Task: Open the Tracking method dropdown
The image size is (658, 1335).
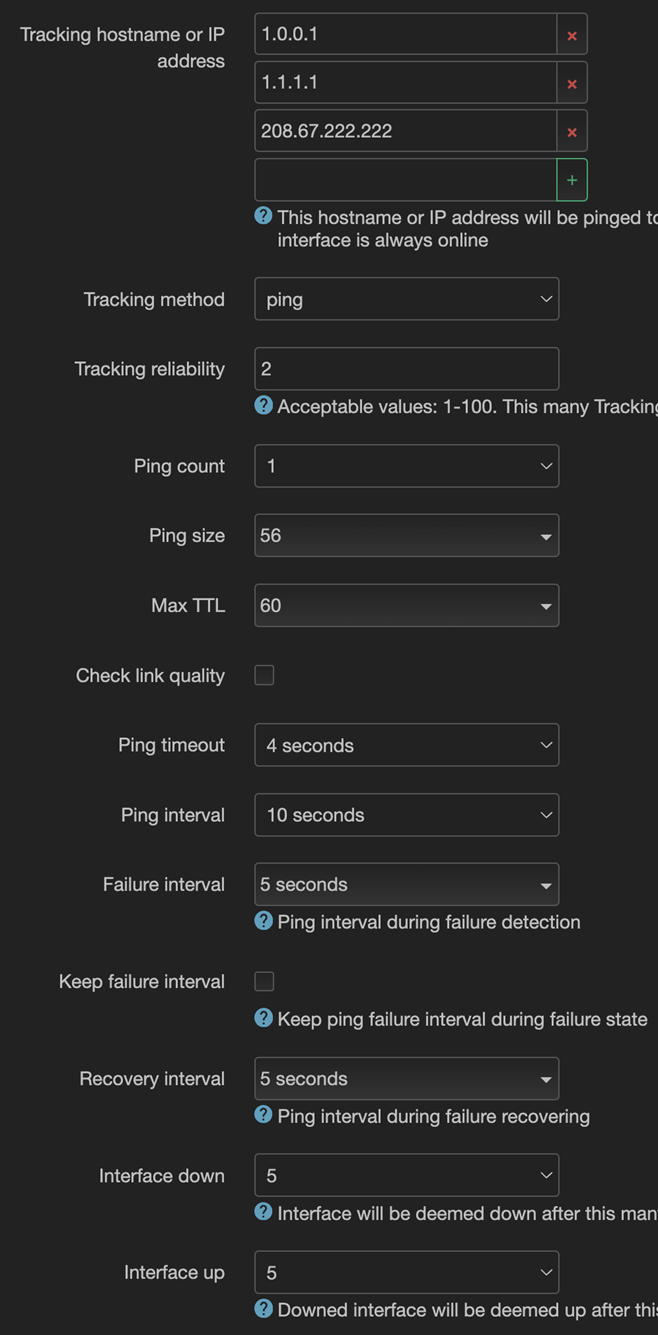Action: coord(406,299)
